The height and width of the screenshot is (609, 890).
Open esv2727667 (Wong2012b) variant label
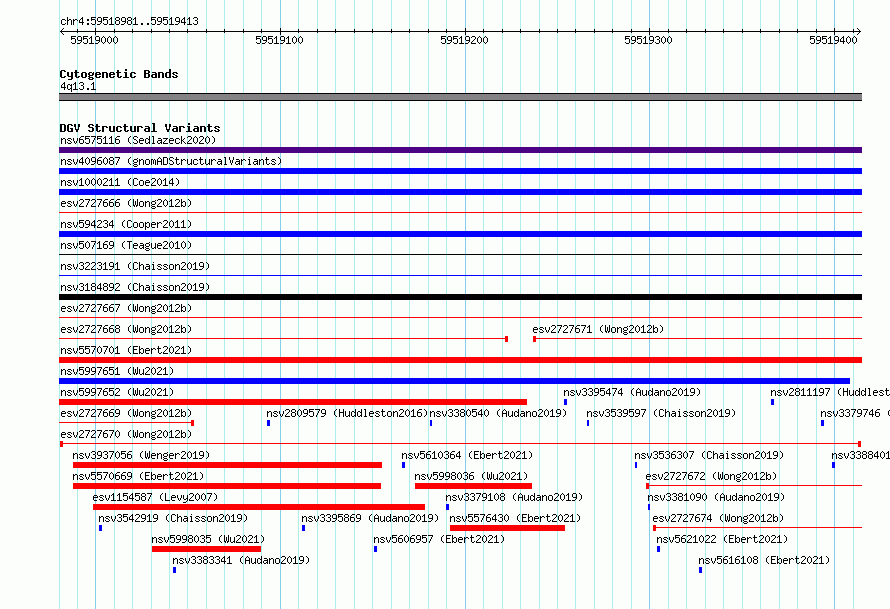[x=126, y=308]
